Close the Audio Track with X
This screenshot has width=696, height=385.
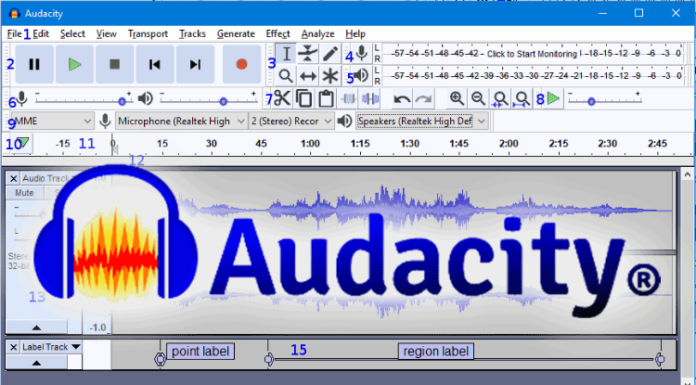13,179
